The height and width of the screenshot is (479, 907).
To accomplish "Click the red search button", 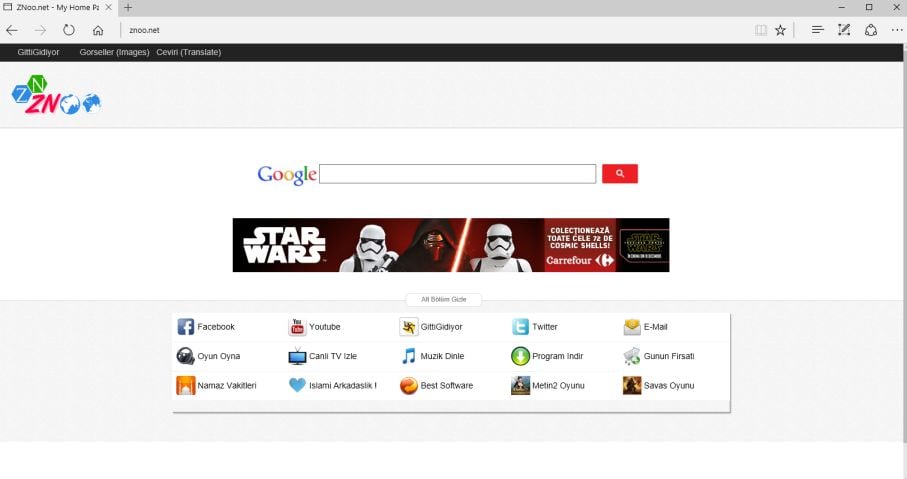I will (x=620, y=174).
